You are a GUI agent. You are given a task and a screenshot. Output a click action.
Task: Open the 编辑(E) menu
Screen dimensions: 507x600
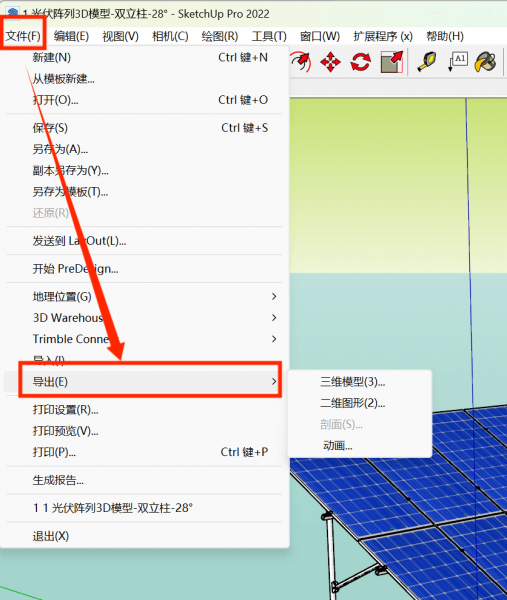(72, 36)
